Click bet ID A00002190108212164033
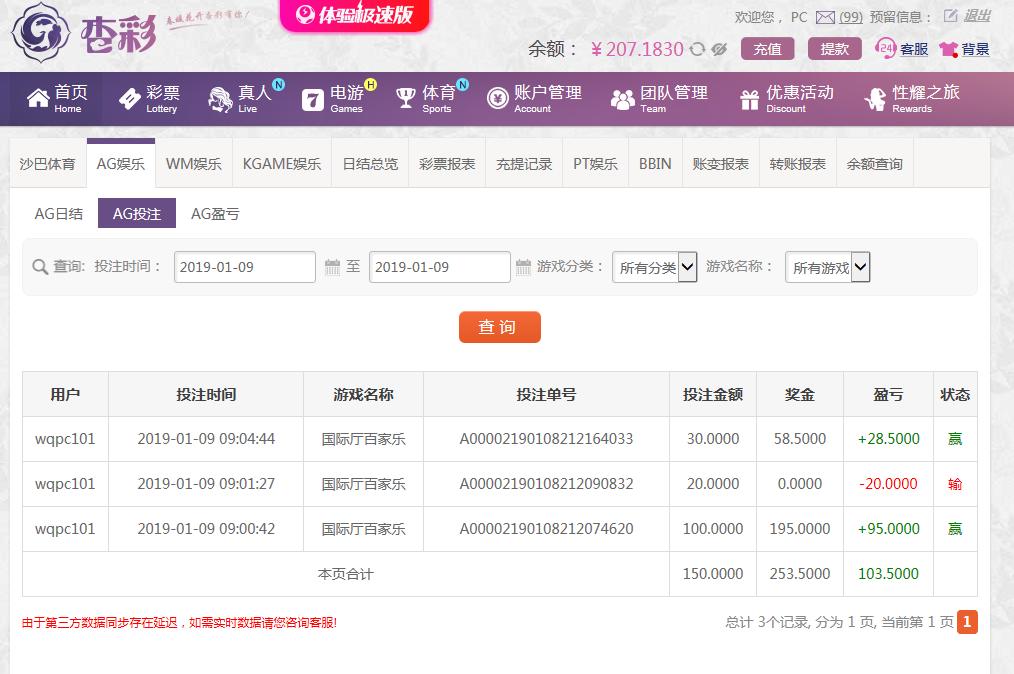Image resolution: width=1014 pixels, height=674 pixels. pos(546,439)
